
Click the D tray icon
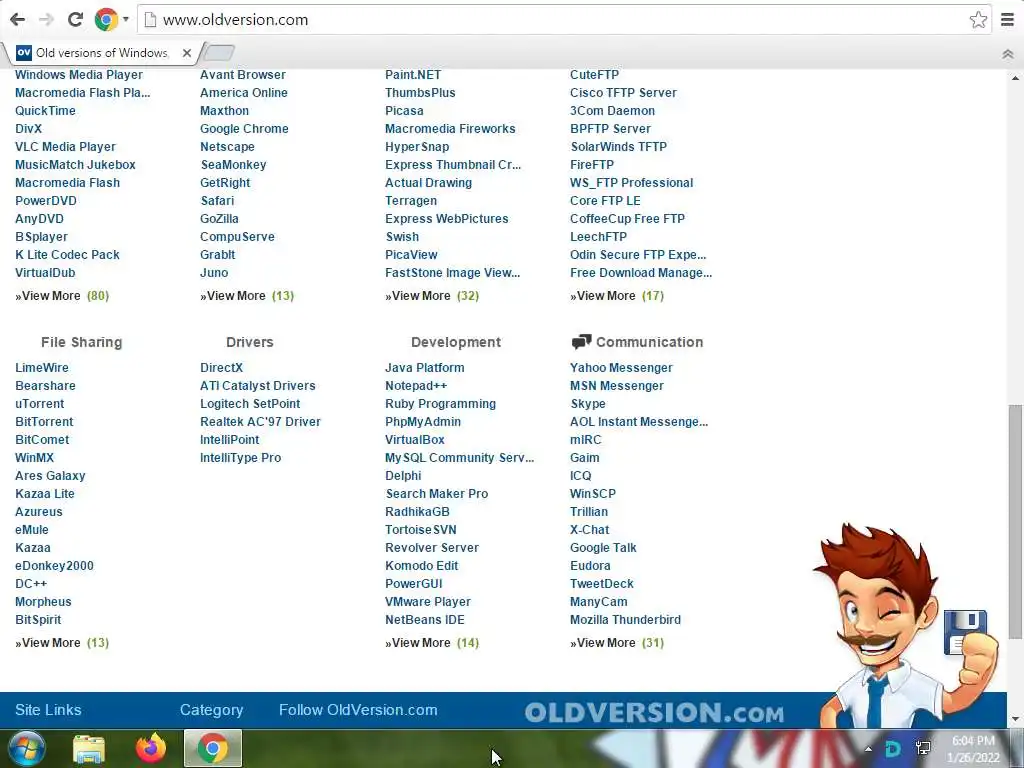(x=893, y=749)
